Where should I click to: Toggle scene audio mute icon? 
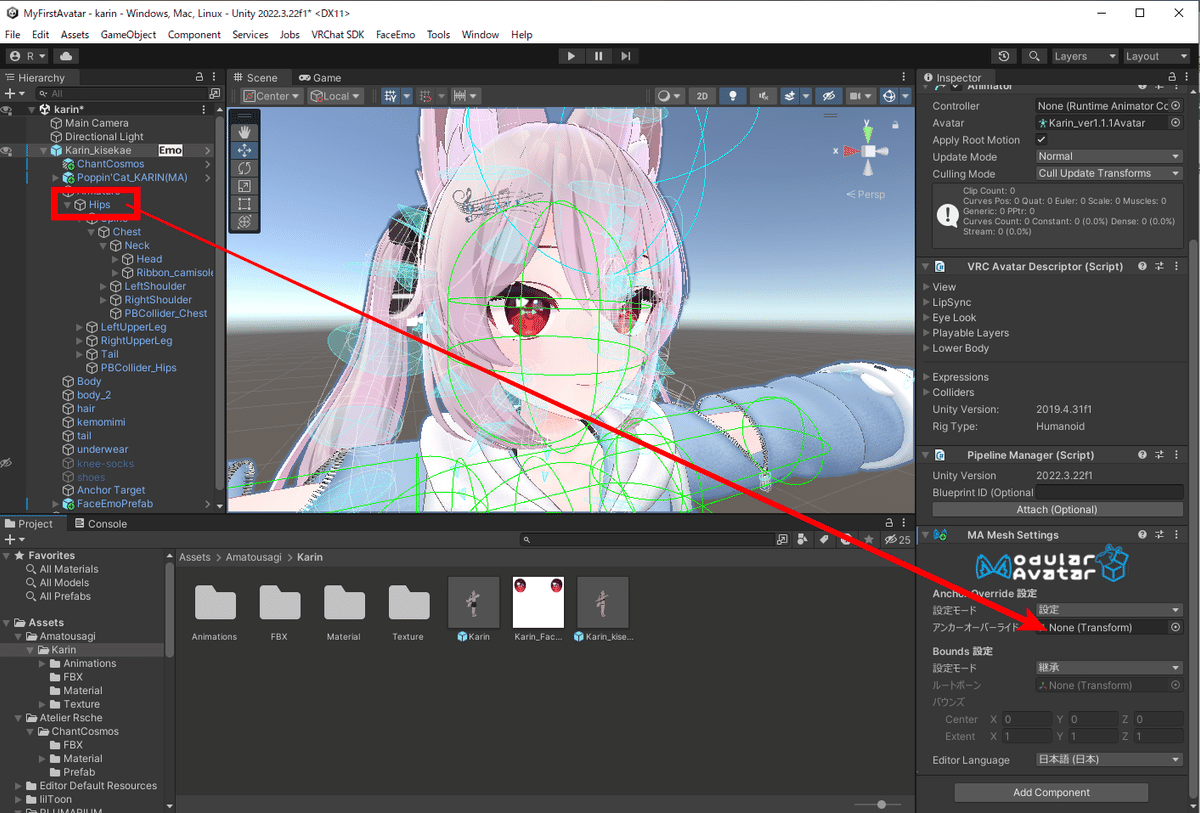tap(763, 96)
